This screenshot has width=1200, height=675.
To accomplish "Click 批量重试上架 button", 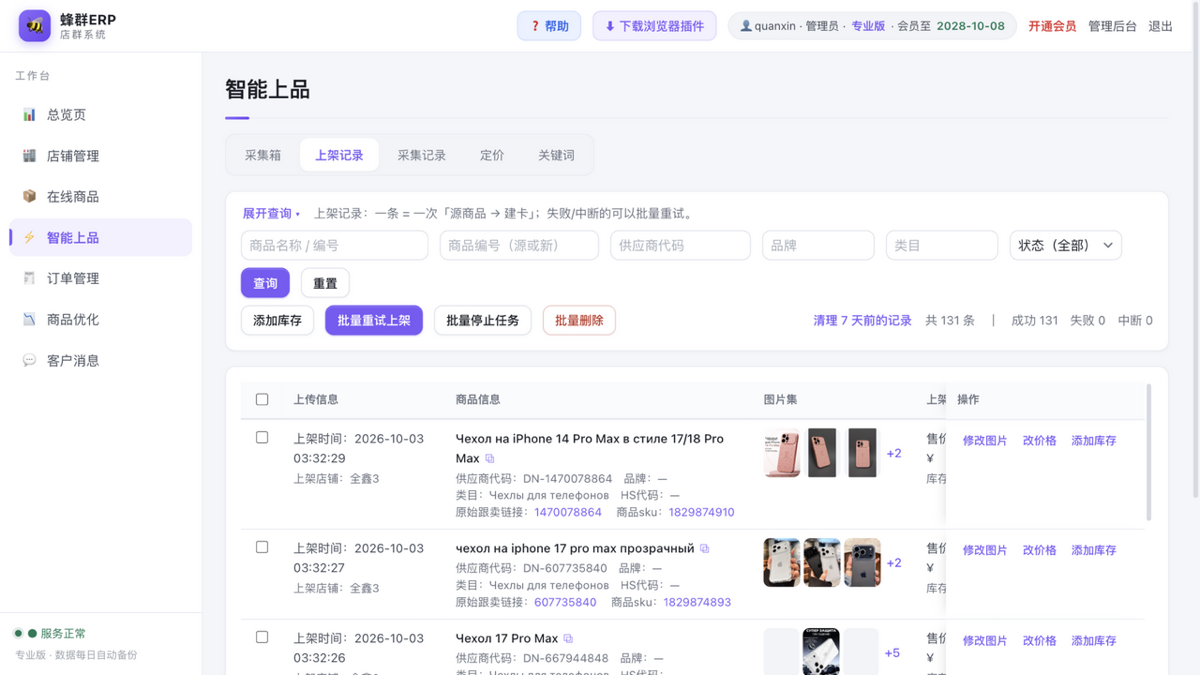I will coord(374,320).
